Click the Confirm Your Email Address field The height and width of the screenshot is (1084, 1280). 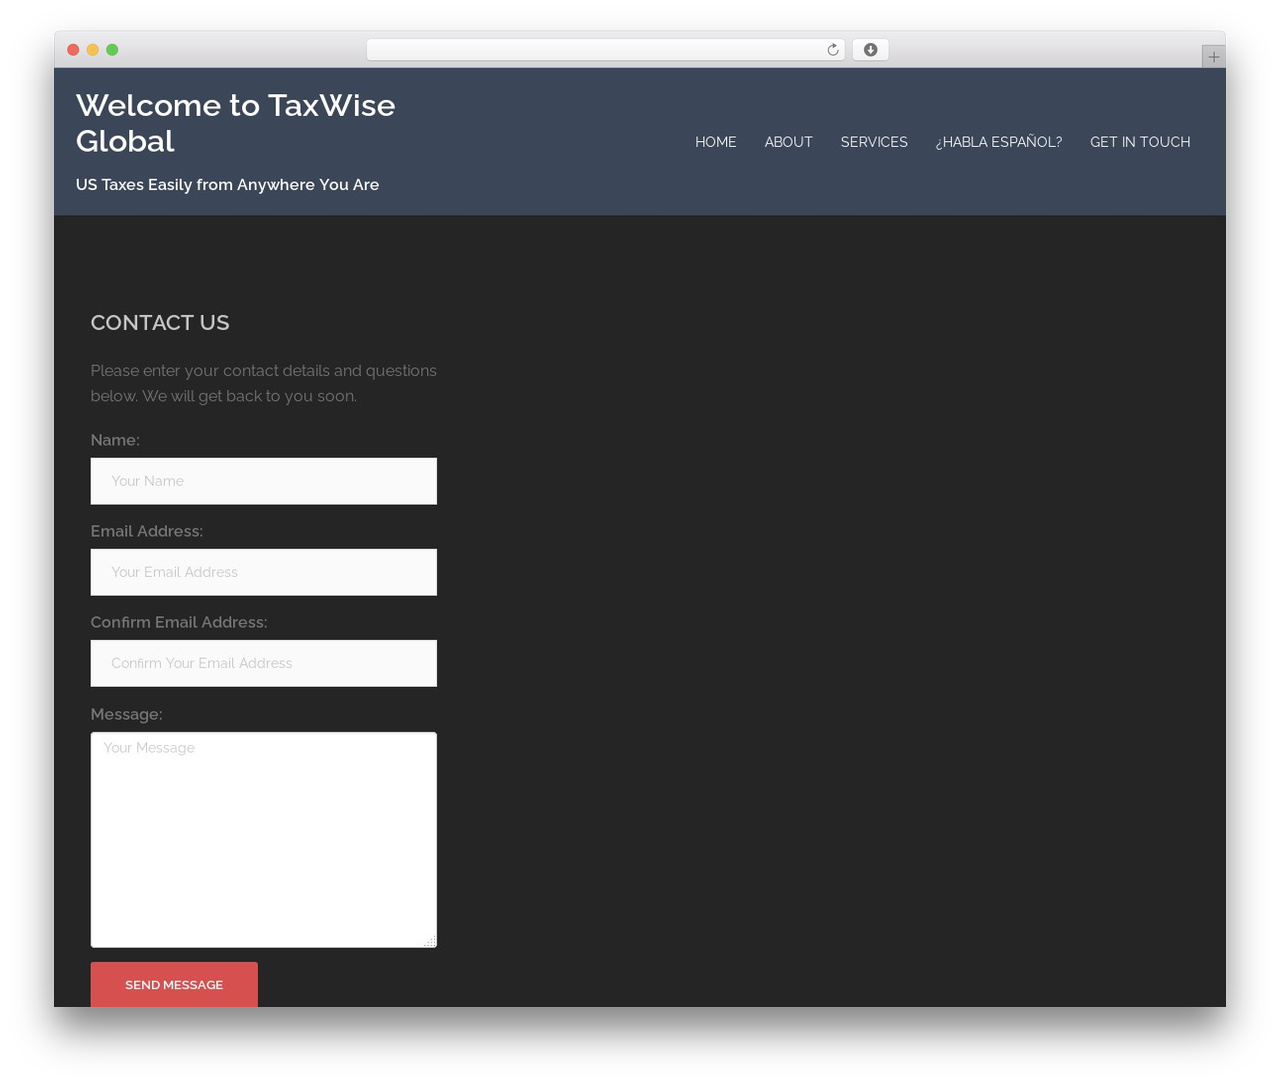coord(264,663)
